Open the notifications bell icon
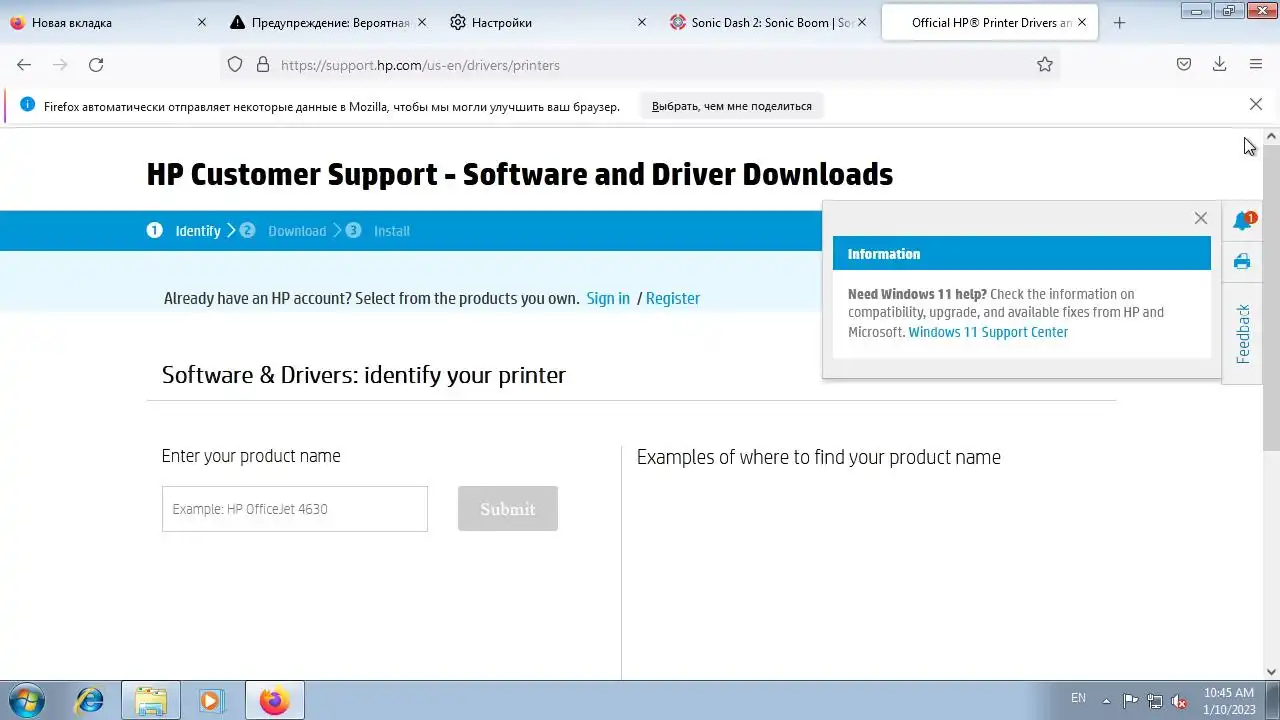 pos(1243,221)
